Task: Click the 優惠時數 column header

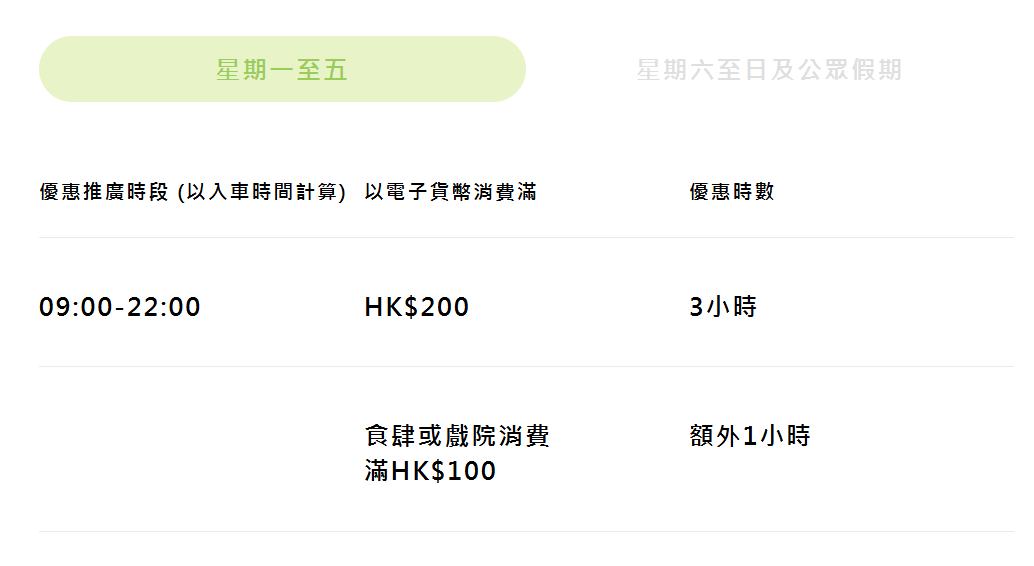Action: pos(732,192)
